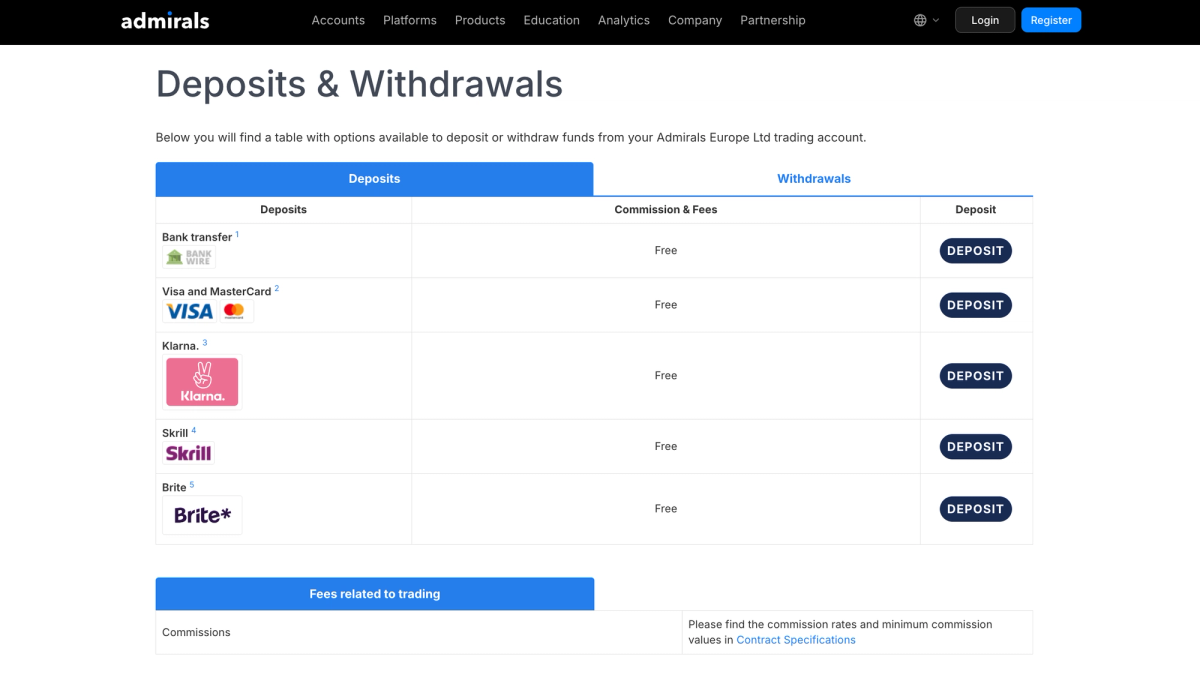
Task: Open the Contract Specifications link
Action: (x=796, y=640)
